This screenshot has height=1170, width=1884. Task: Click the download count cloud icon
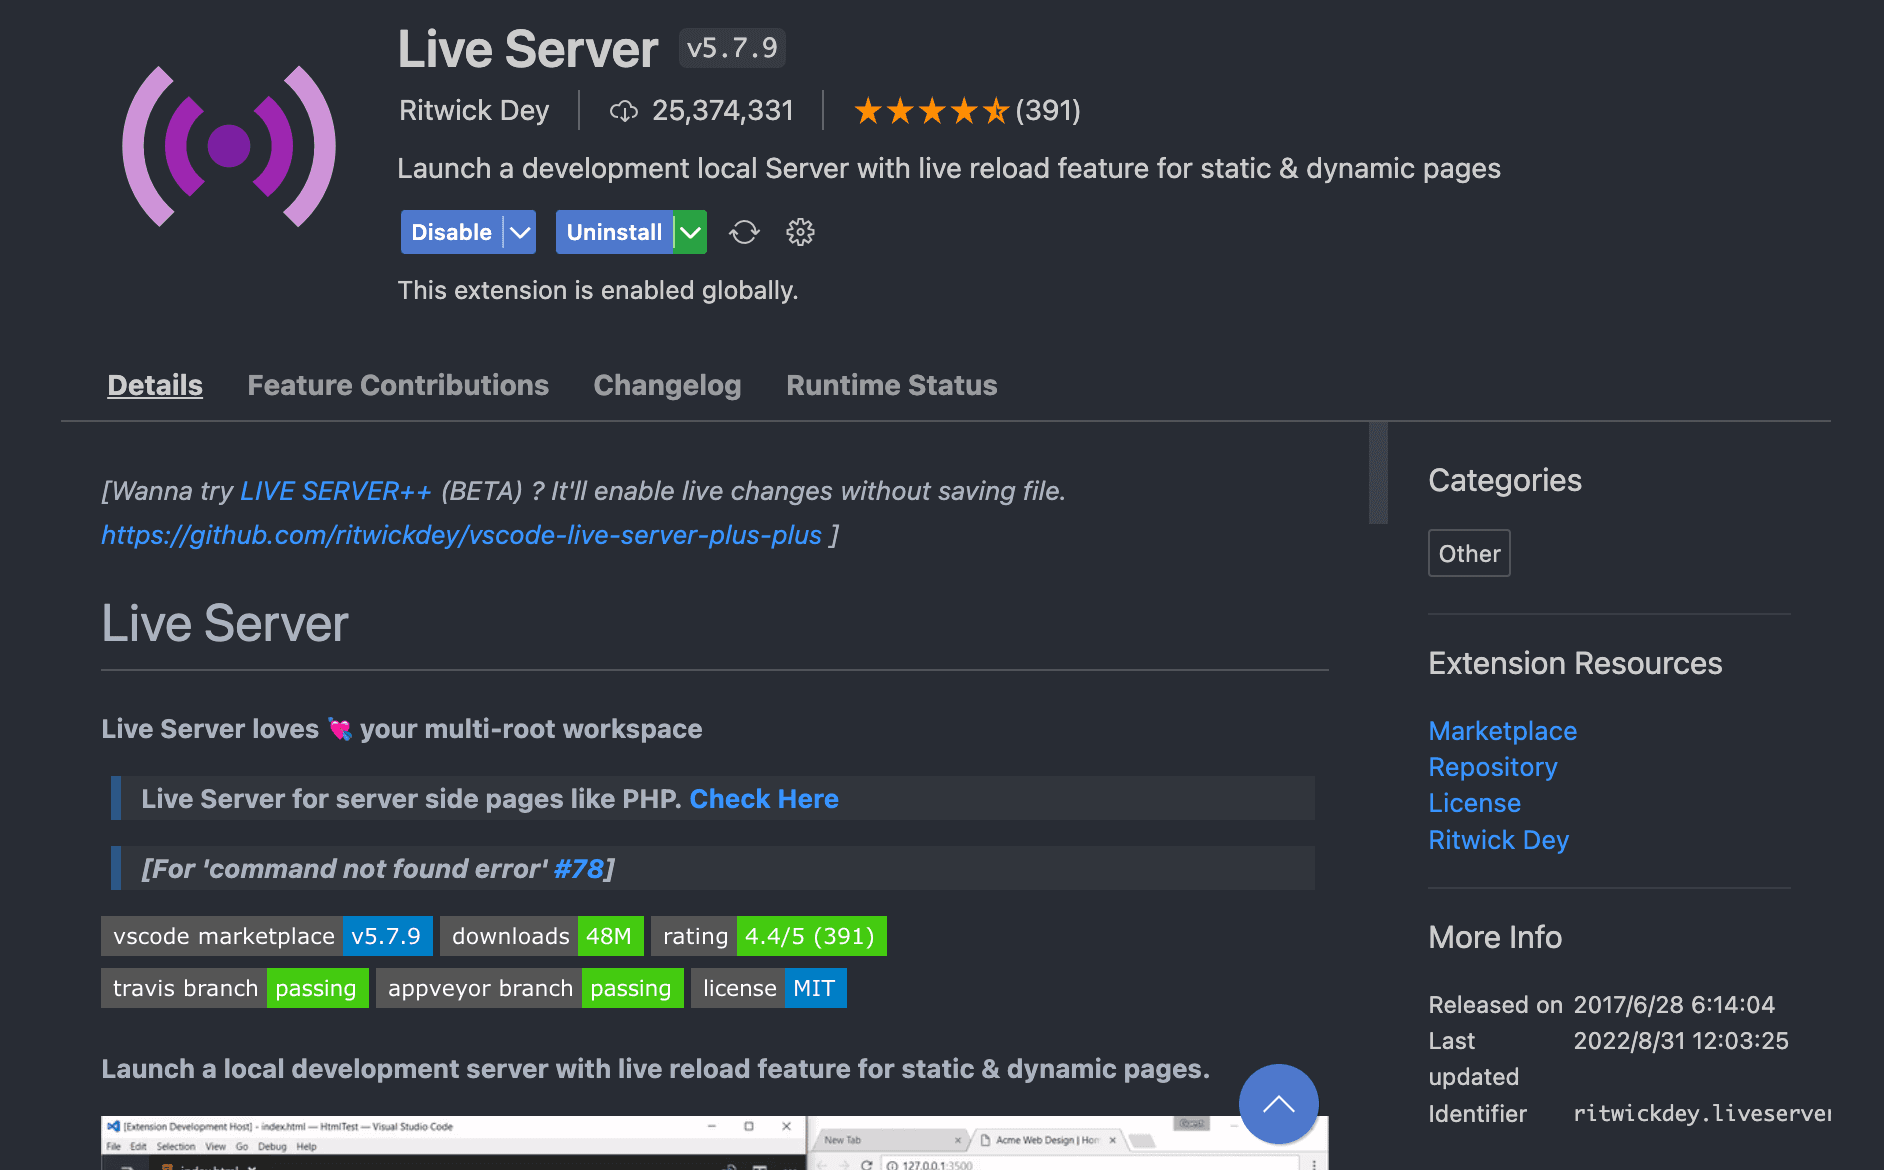point(623,111)
